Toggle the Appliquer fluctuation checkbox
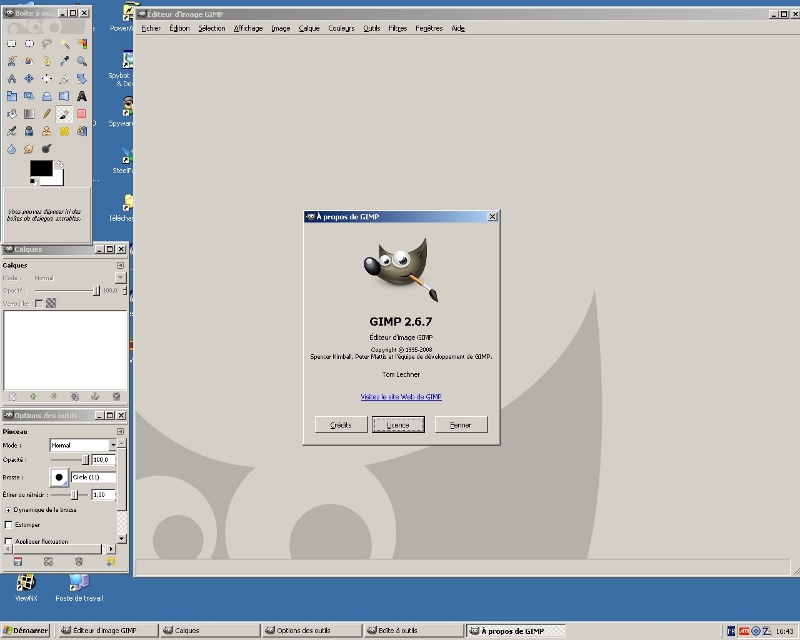The width and height of the screenshot is (800, 640). (x=9, y=541)
